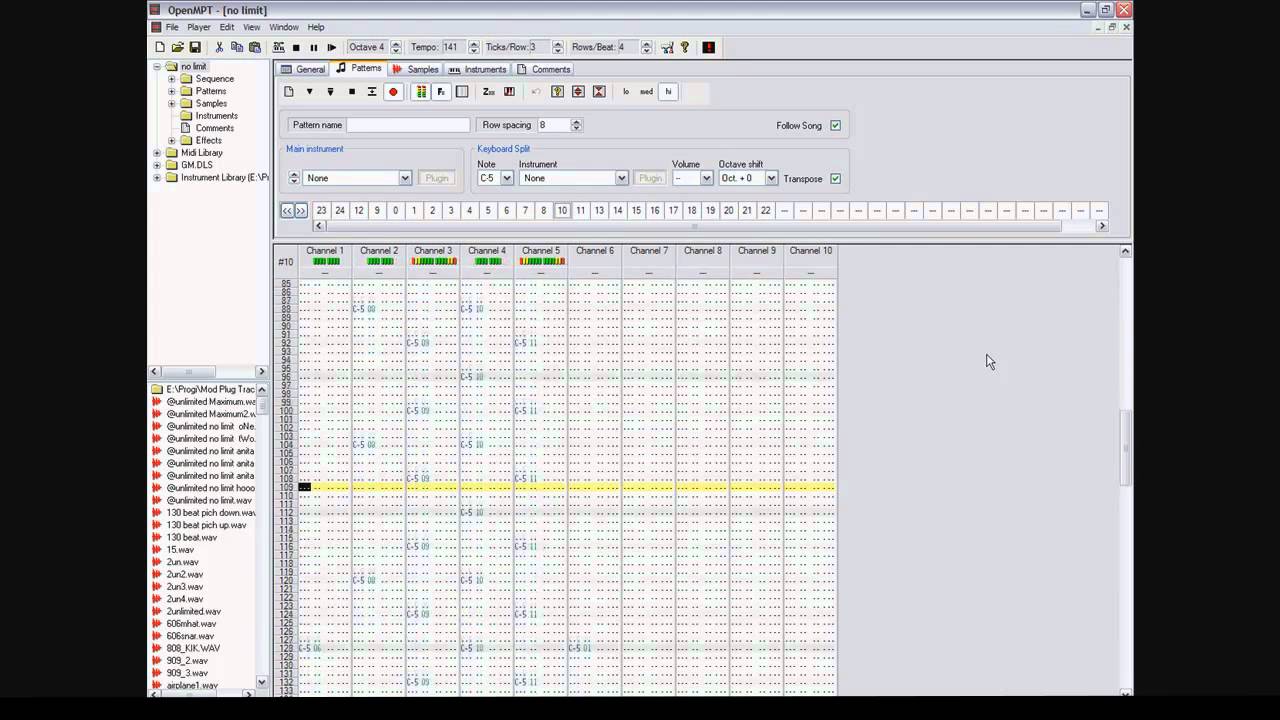Viewport: 1280px width, 720px height.
Task: Click the MIDI record icon in main toolbar
Action: [278, 47]
